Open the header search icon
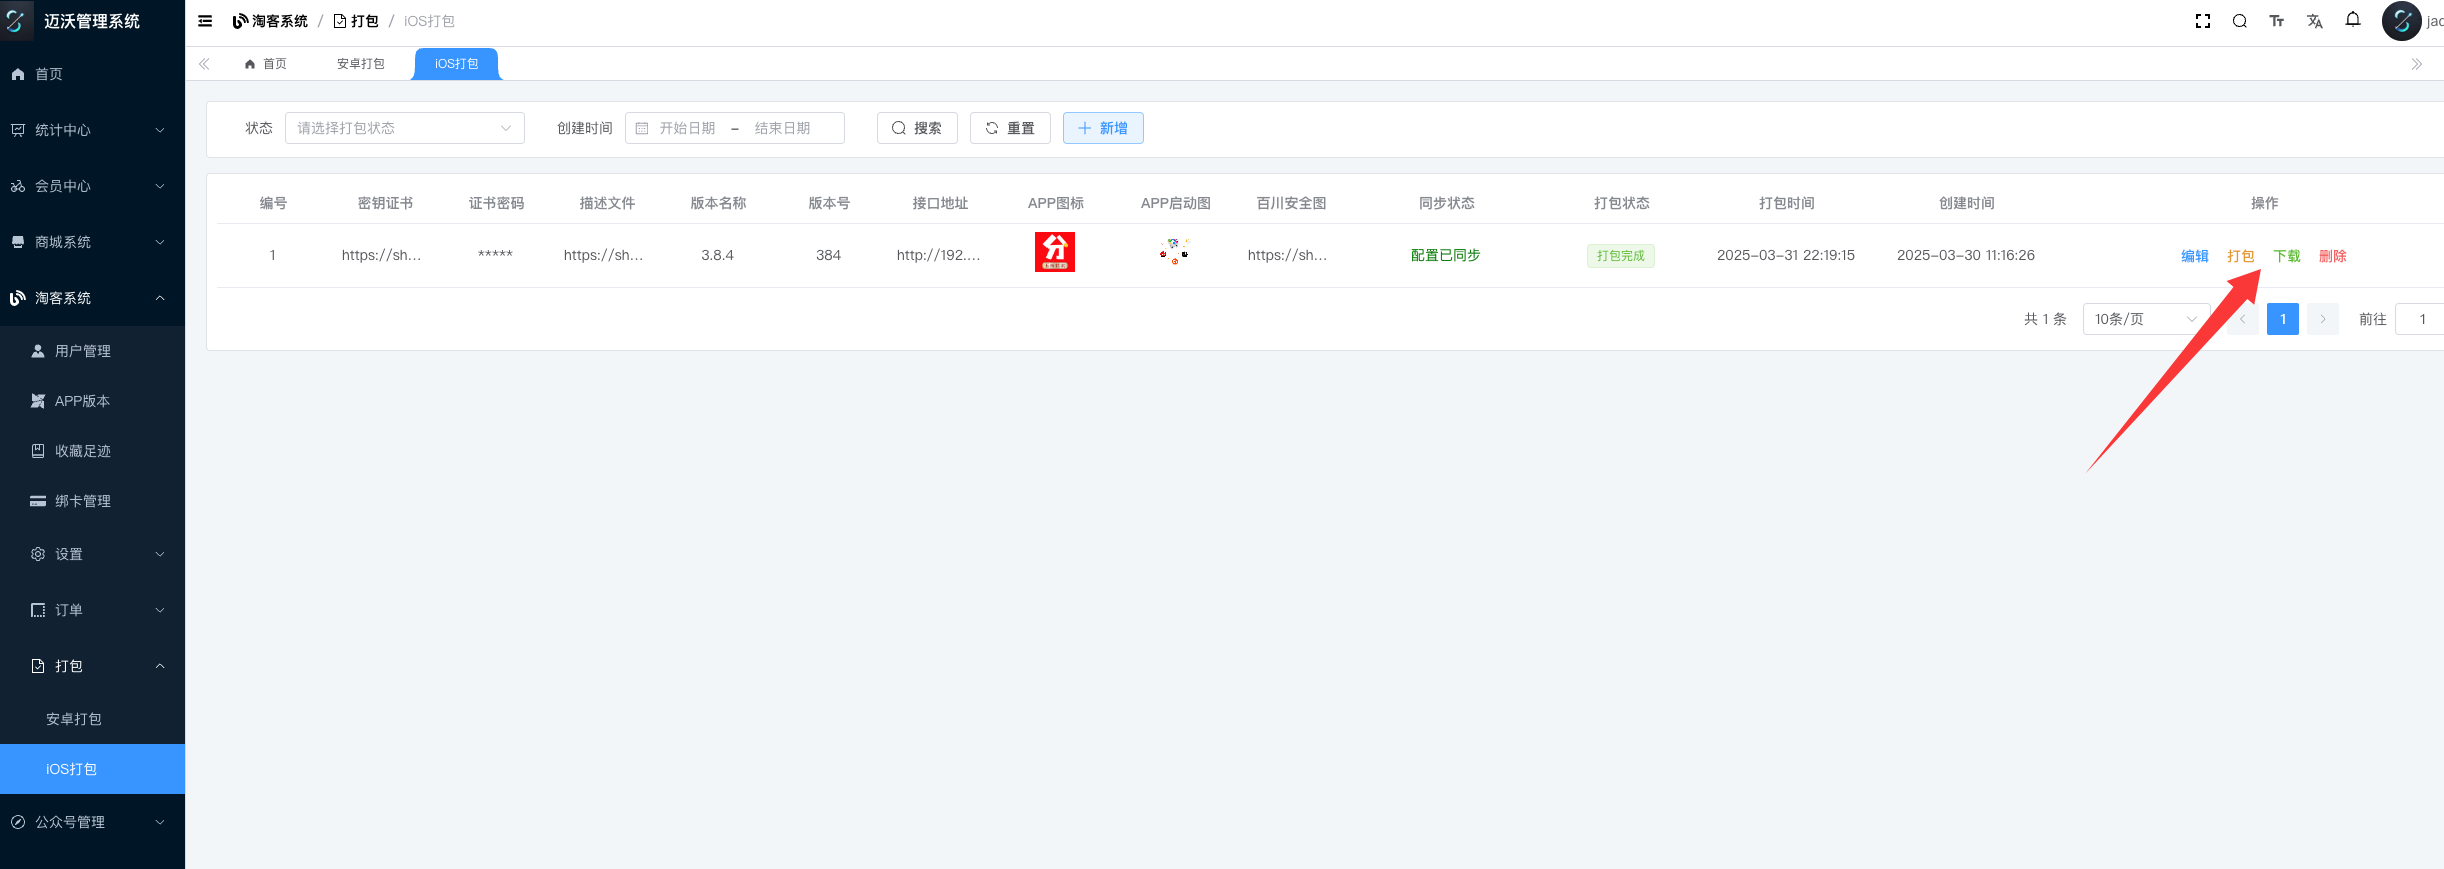Screen dimensions: 2444x869 tap(2240, 21)
